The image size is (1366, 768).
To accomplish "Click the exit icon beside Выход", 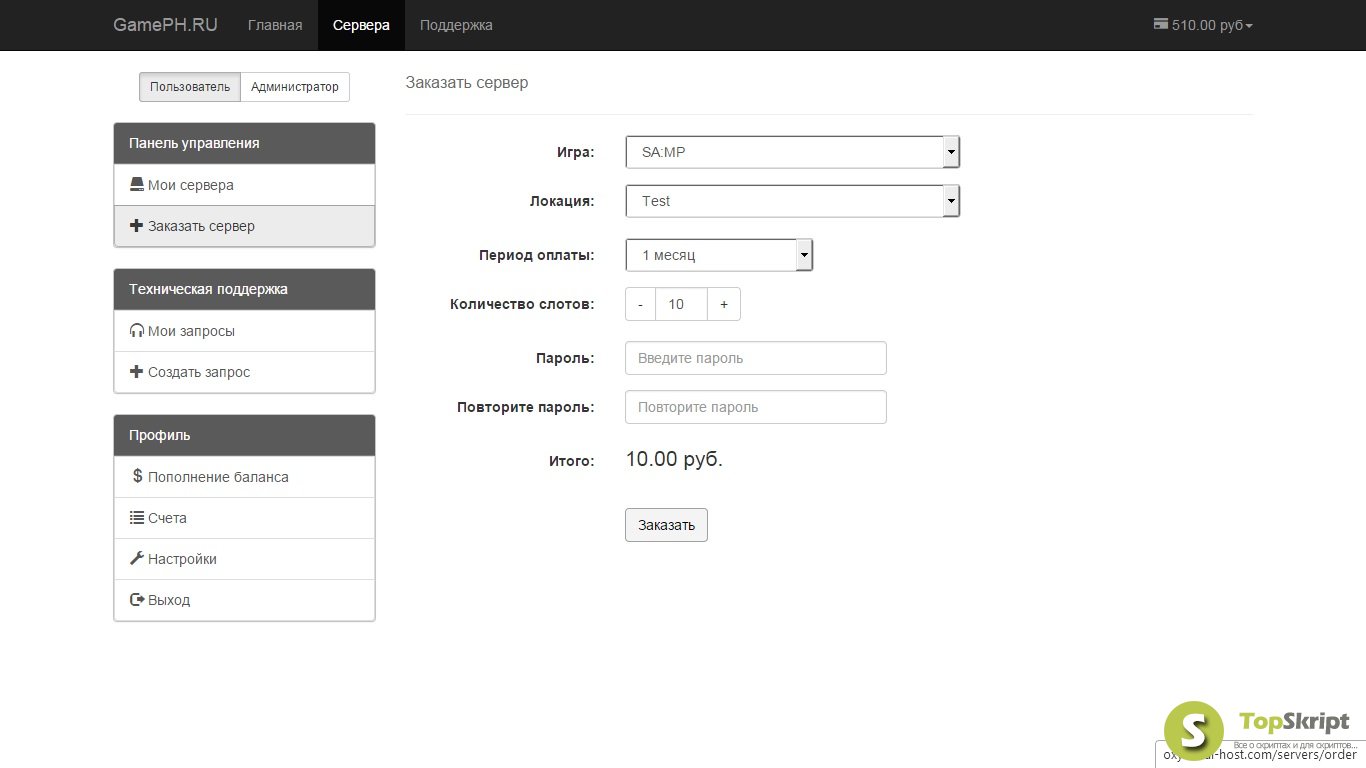I will coord(137,600).
